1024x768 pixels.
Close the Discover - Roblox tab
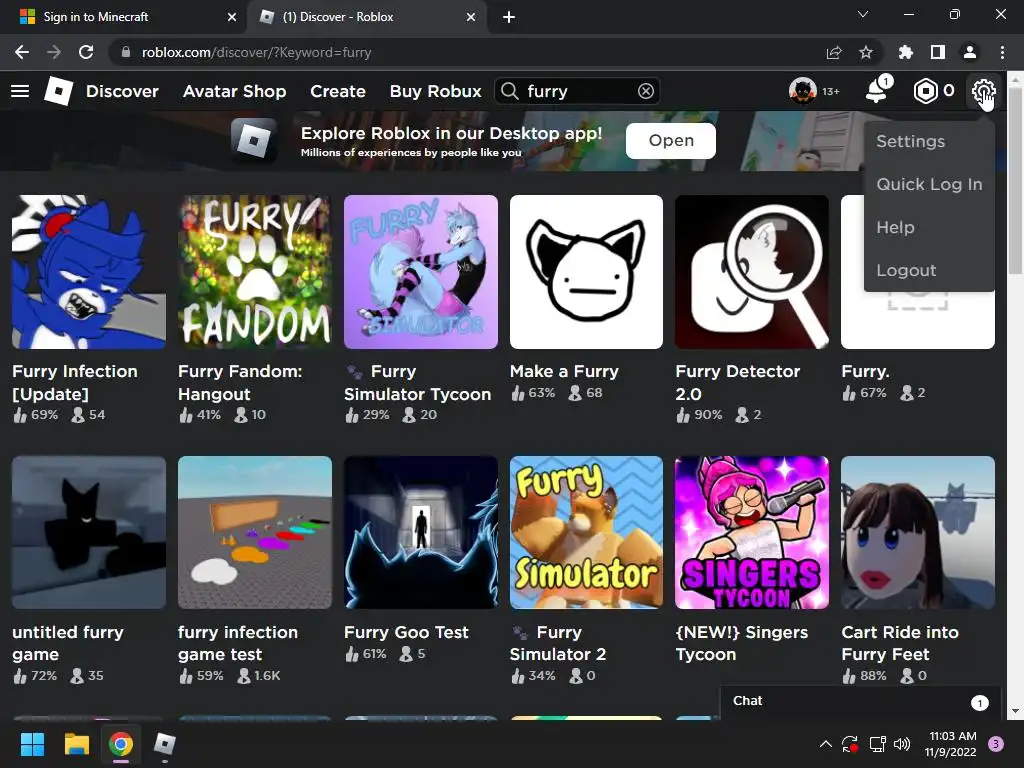(471, 17)
